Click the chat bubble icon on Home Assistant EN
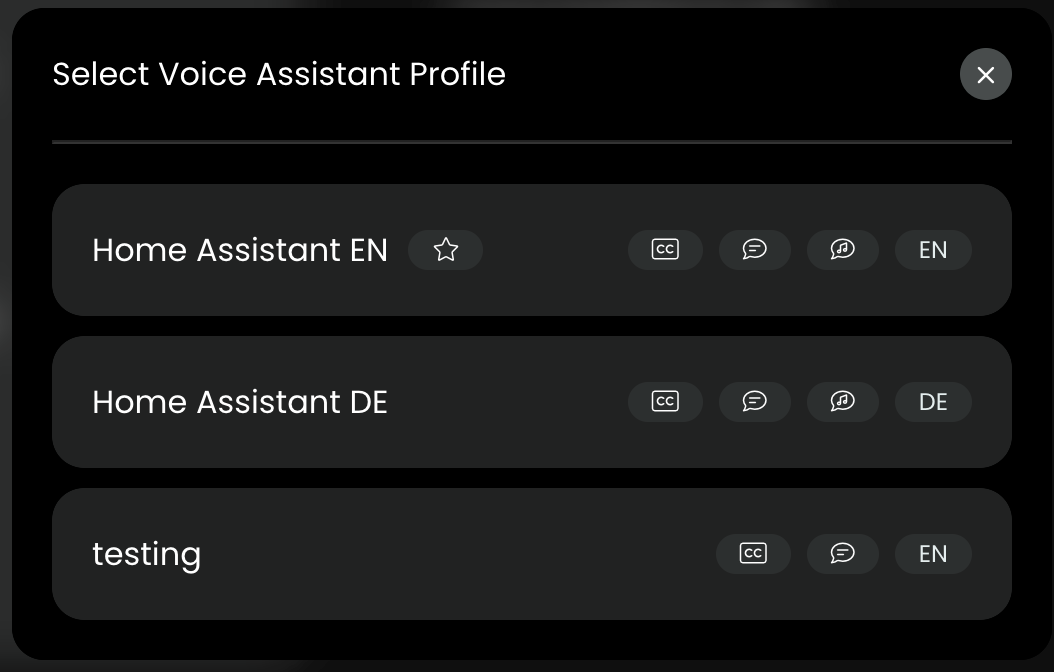The image size is (1054, 672). point(755,250)
